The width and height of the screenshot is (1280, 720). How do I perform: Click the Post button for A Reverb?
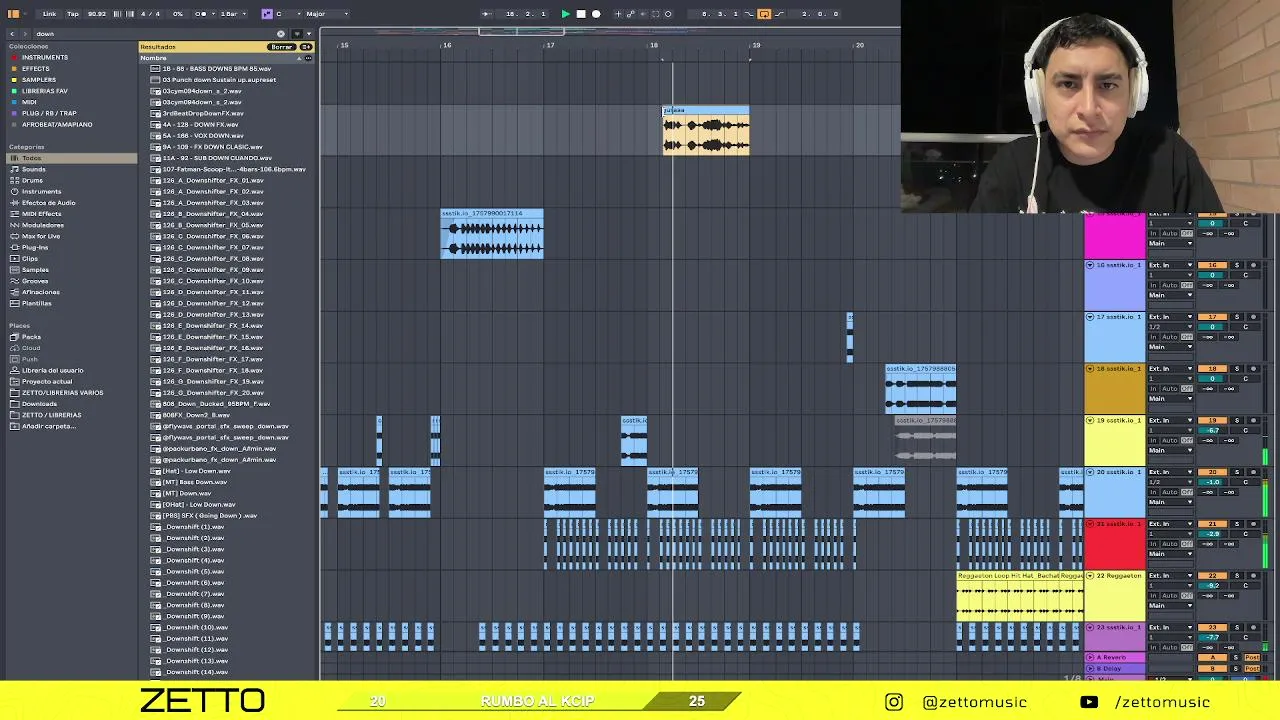pos(1252,657)
